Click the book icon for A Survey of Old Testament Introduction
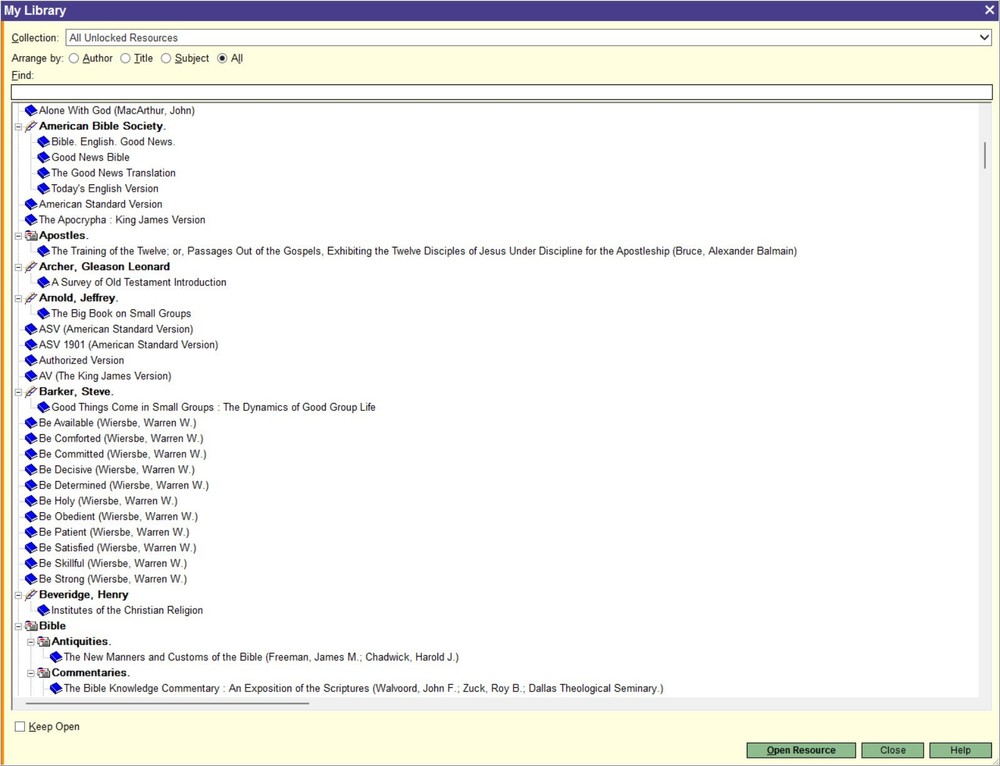The height and width of the screenshot is (766, 1000). pyautogui.click(x=42, y=282)
